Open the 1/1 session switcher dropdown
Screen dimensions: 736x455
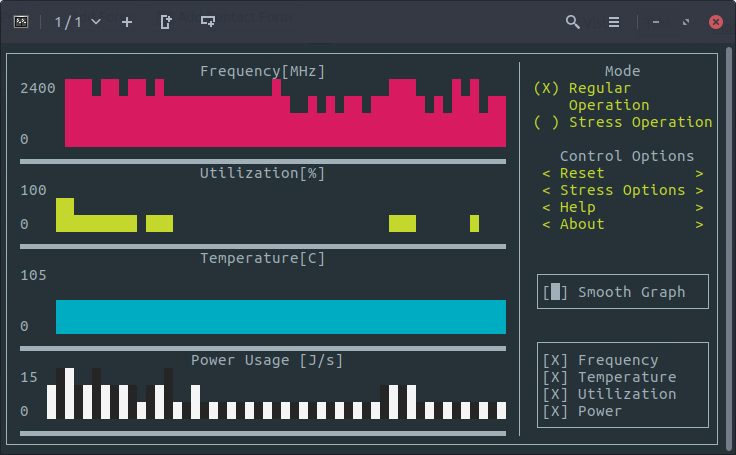coord(77,21)
